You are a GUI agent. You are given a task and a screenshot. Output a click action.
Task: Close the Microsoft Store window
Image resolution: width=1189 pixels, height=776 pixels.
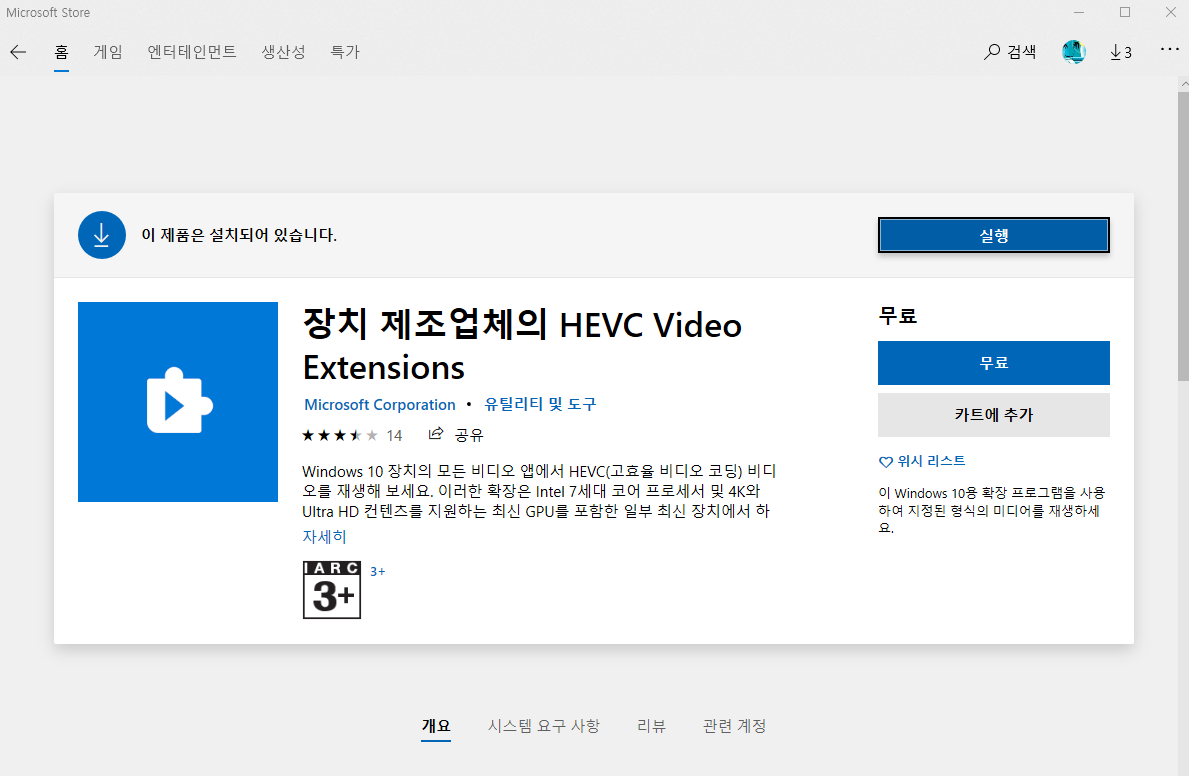click(1170, 12)
